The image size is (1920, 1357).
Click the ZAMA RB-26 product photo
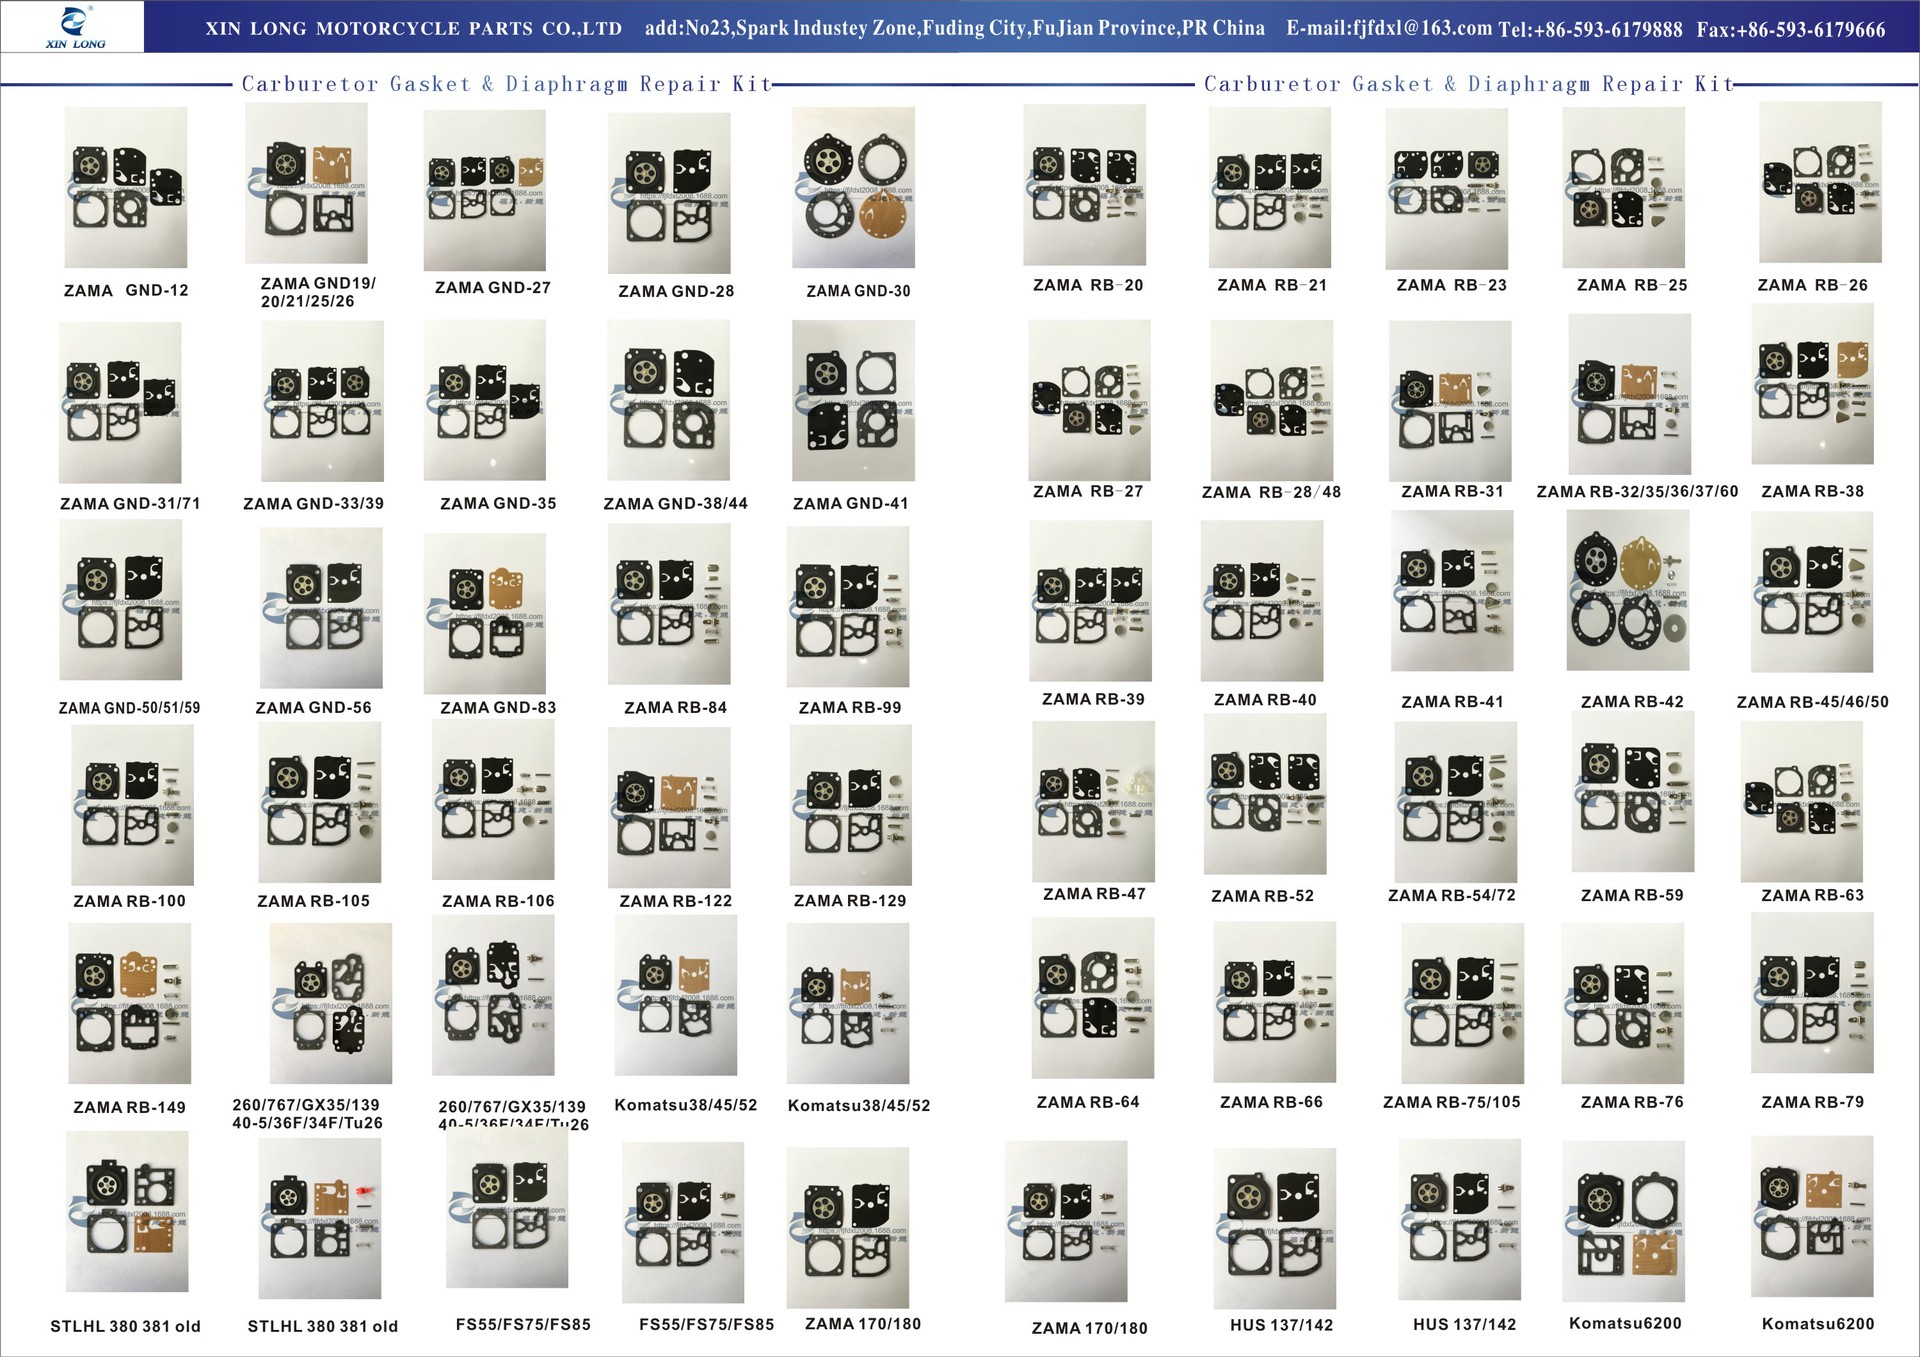(x=1820, y=182)
